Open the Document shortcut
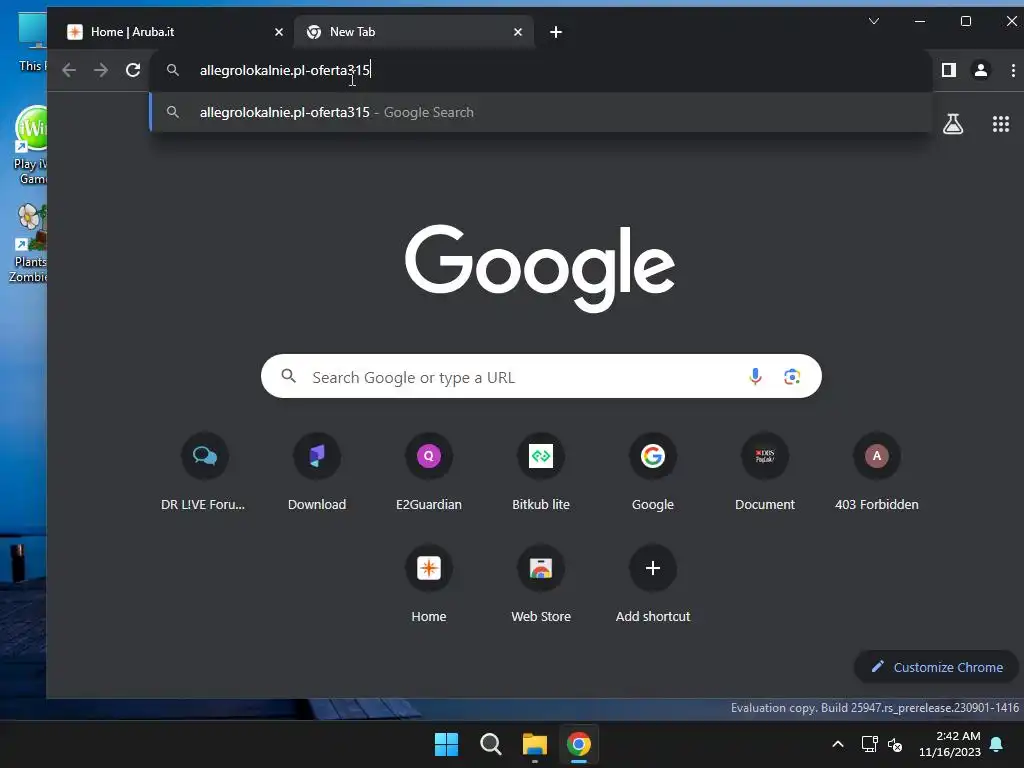The width and height of the screenshot is (1024, 768). (x=765, y=472)
